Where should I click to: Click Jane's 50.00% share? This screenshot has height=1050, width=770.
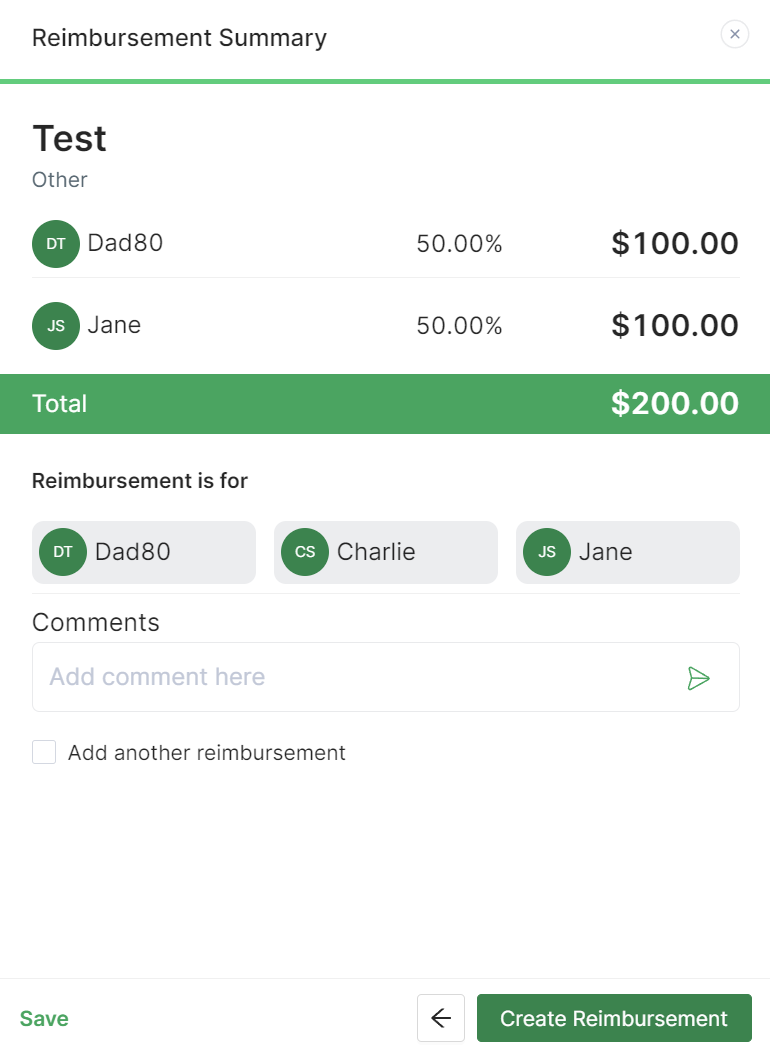[x=459, y=326]
